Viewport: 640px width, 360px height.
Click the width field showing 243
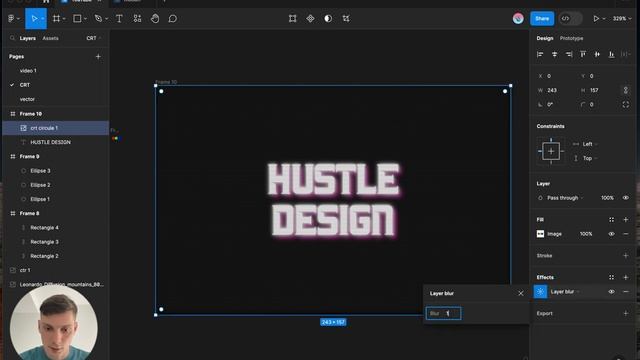click(x=555, y=90)
